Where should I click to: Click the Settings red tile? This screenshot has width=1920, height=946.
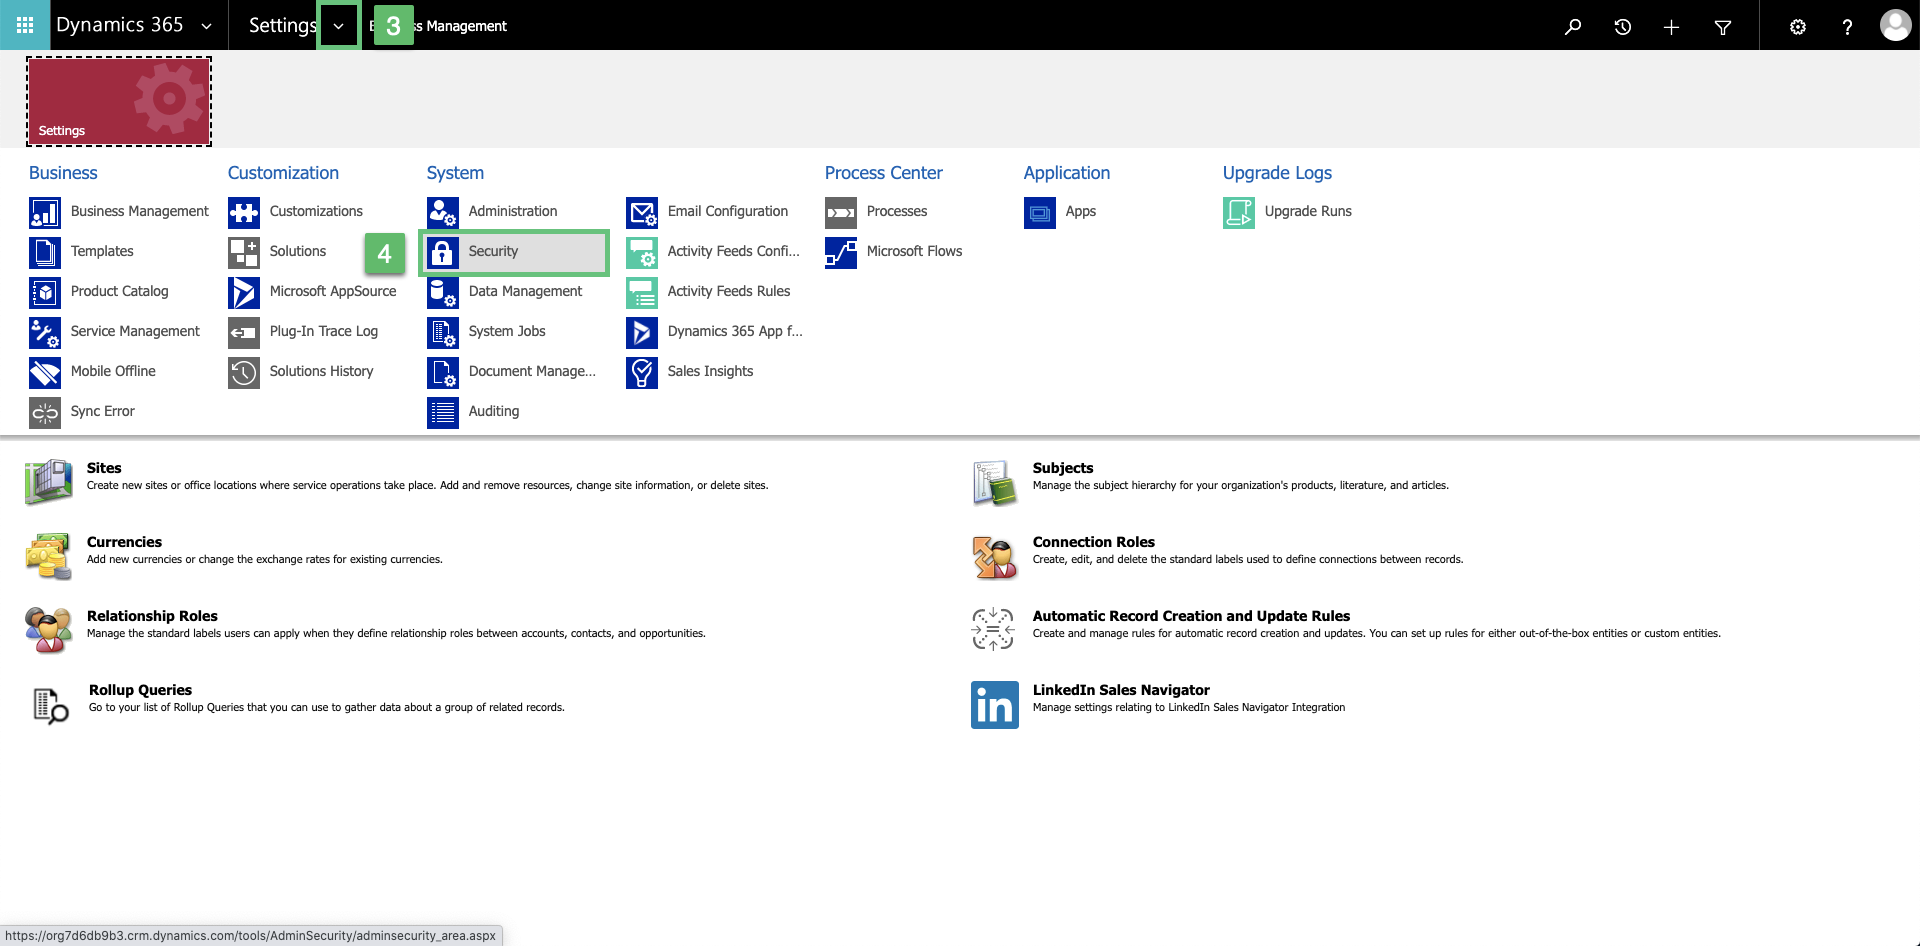point(119,101)
